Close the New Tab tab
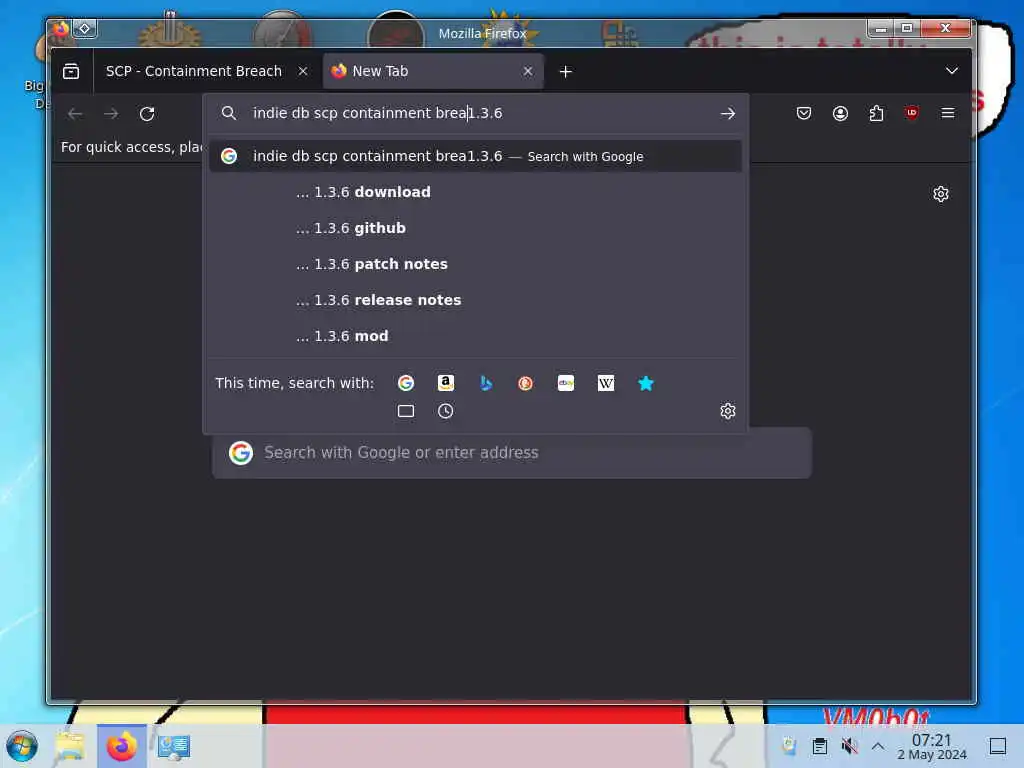 point(528,71)
